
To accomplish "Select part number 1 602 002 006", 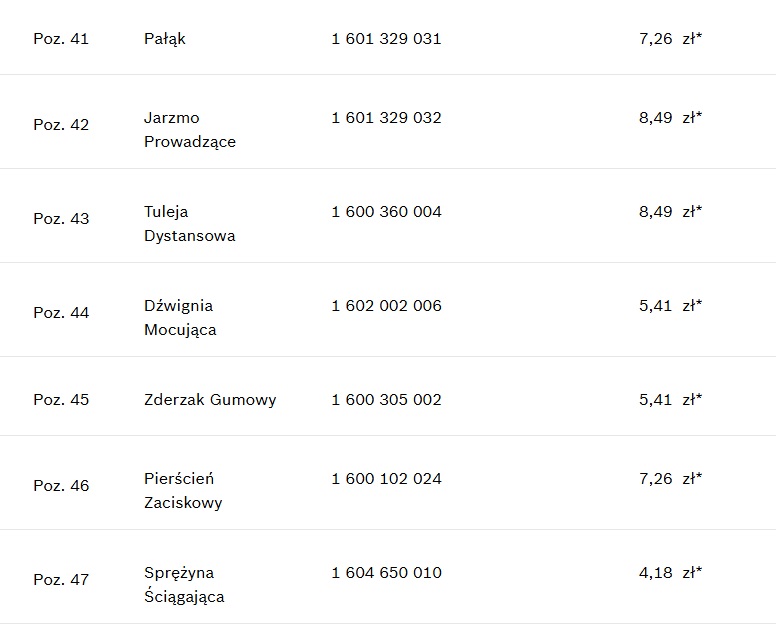I will coord(386,305).
